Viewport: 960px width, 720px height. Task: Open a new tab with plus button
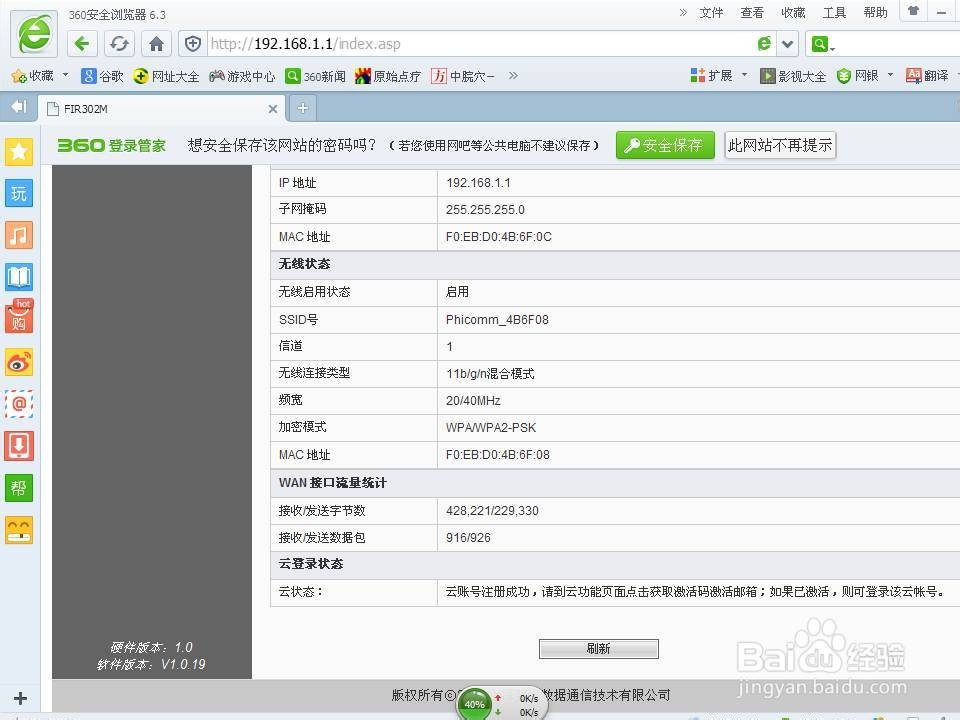[x=302, y=108]
